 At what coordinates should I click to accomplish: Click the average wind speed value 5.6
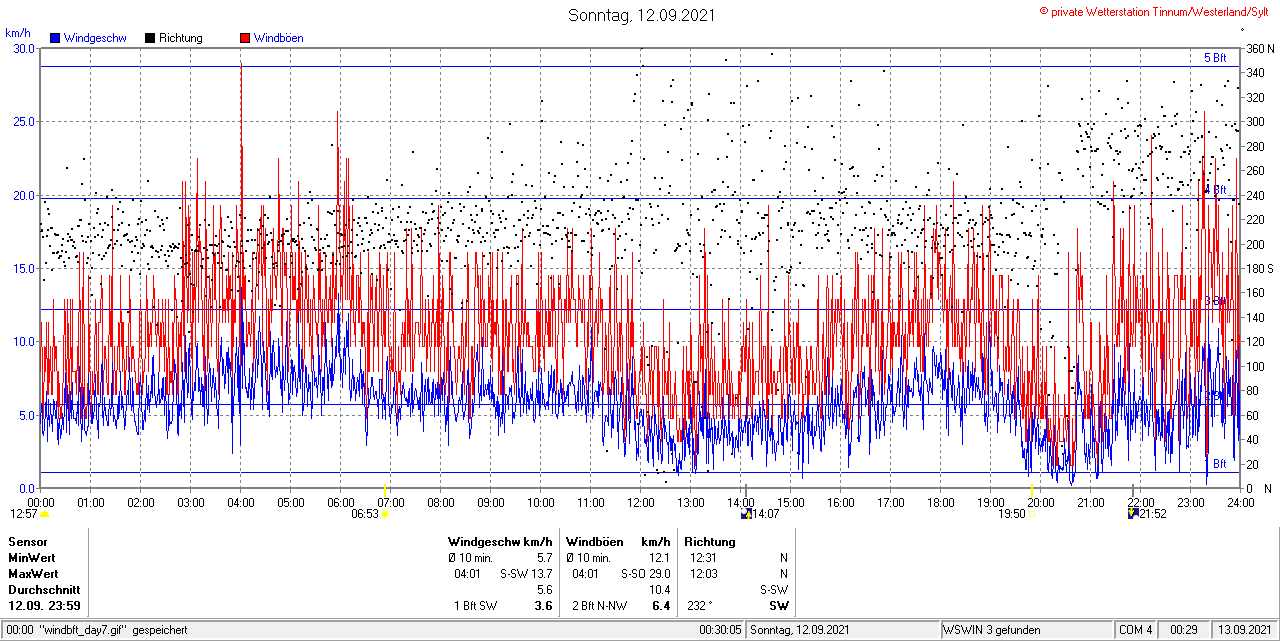coord(544,590)
